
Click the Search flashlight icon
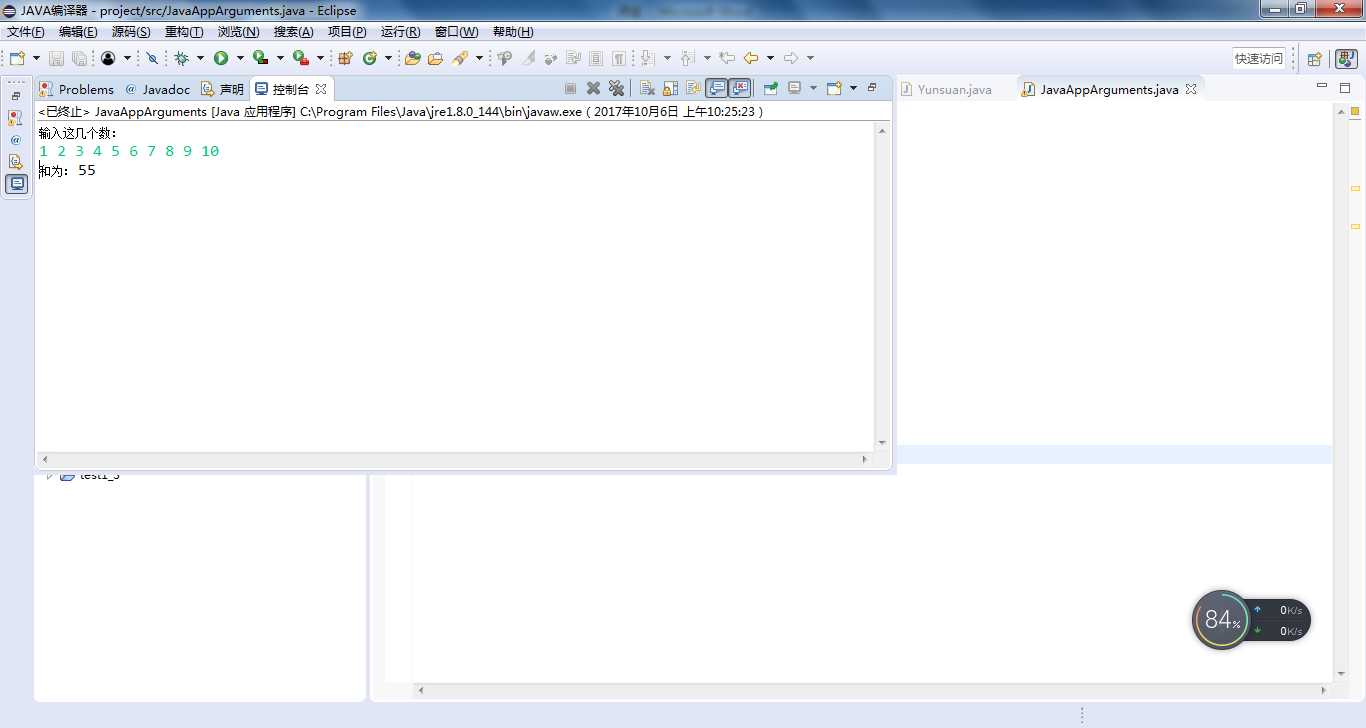click(460, 59)
